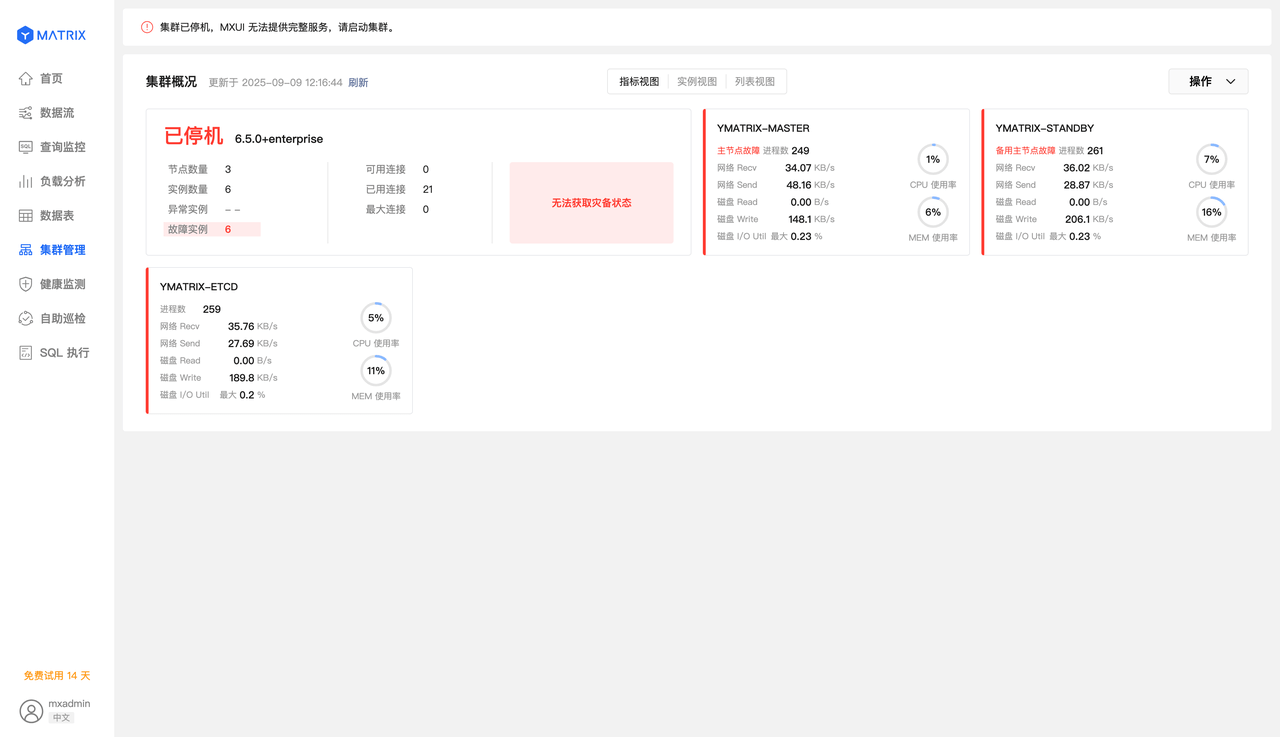Screen dimensions: 1280x737
Task: Switch to 实例视图 tab
Action: click(x=697, y=81)
